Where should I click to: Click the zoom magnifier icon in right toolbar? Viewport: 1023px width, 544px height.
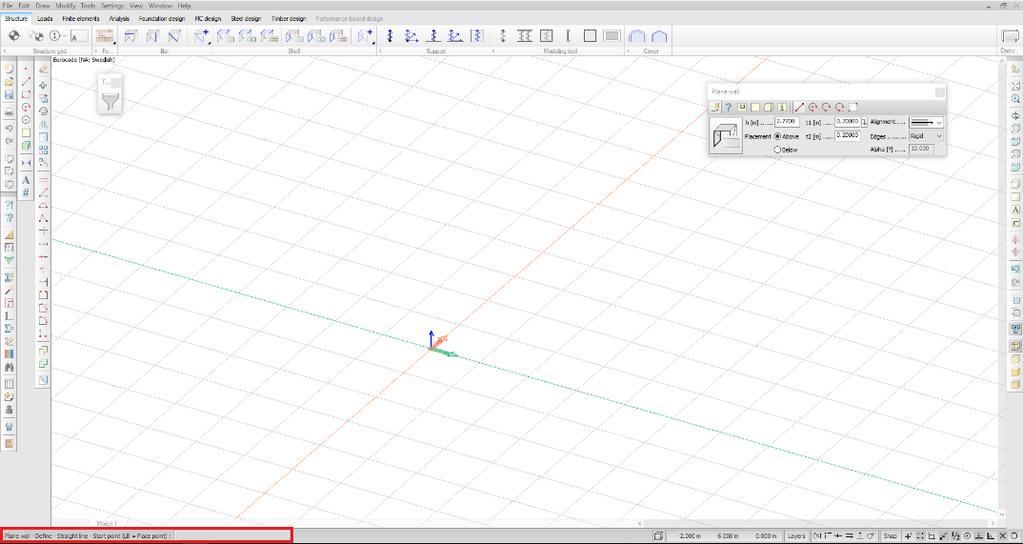pos(1015,98)
